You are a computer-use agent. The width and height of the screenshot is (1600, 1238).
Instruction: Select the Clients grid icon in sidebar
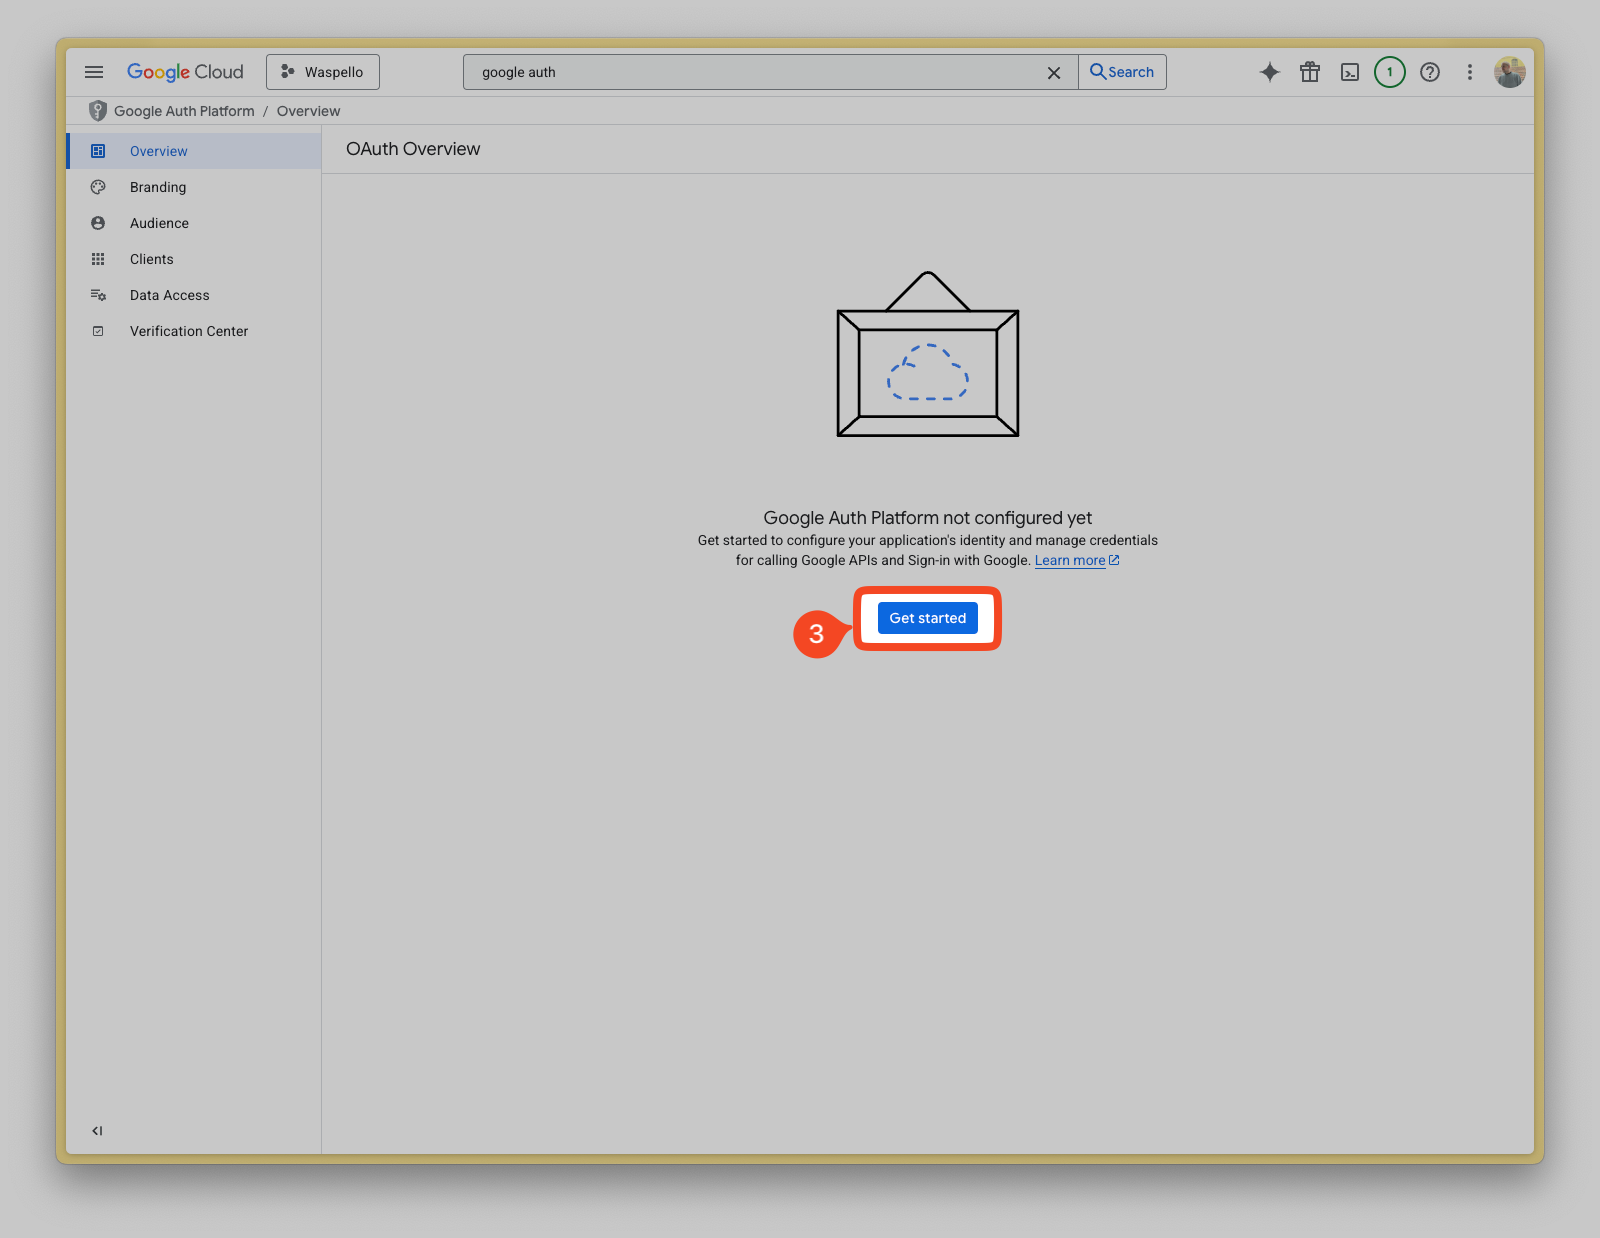[98, 259]
